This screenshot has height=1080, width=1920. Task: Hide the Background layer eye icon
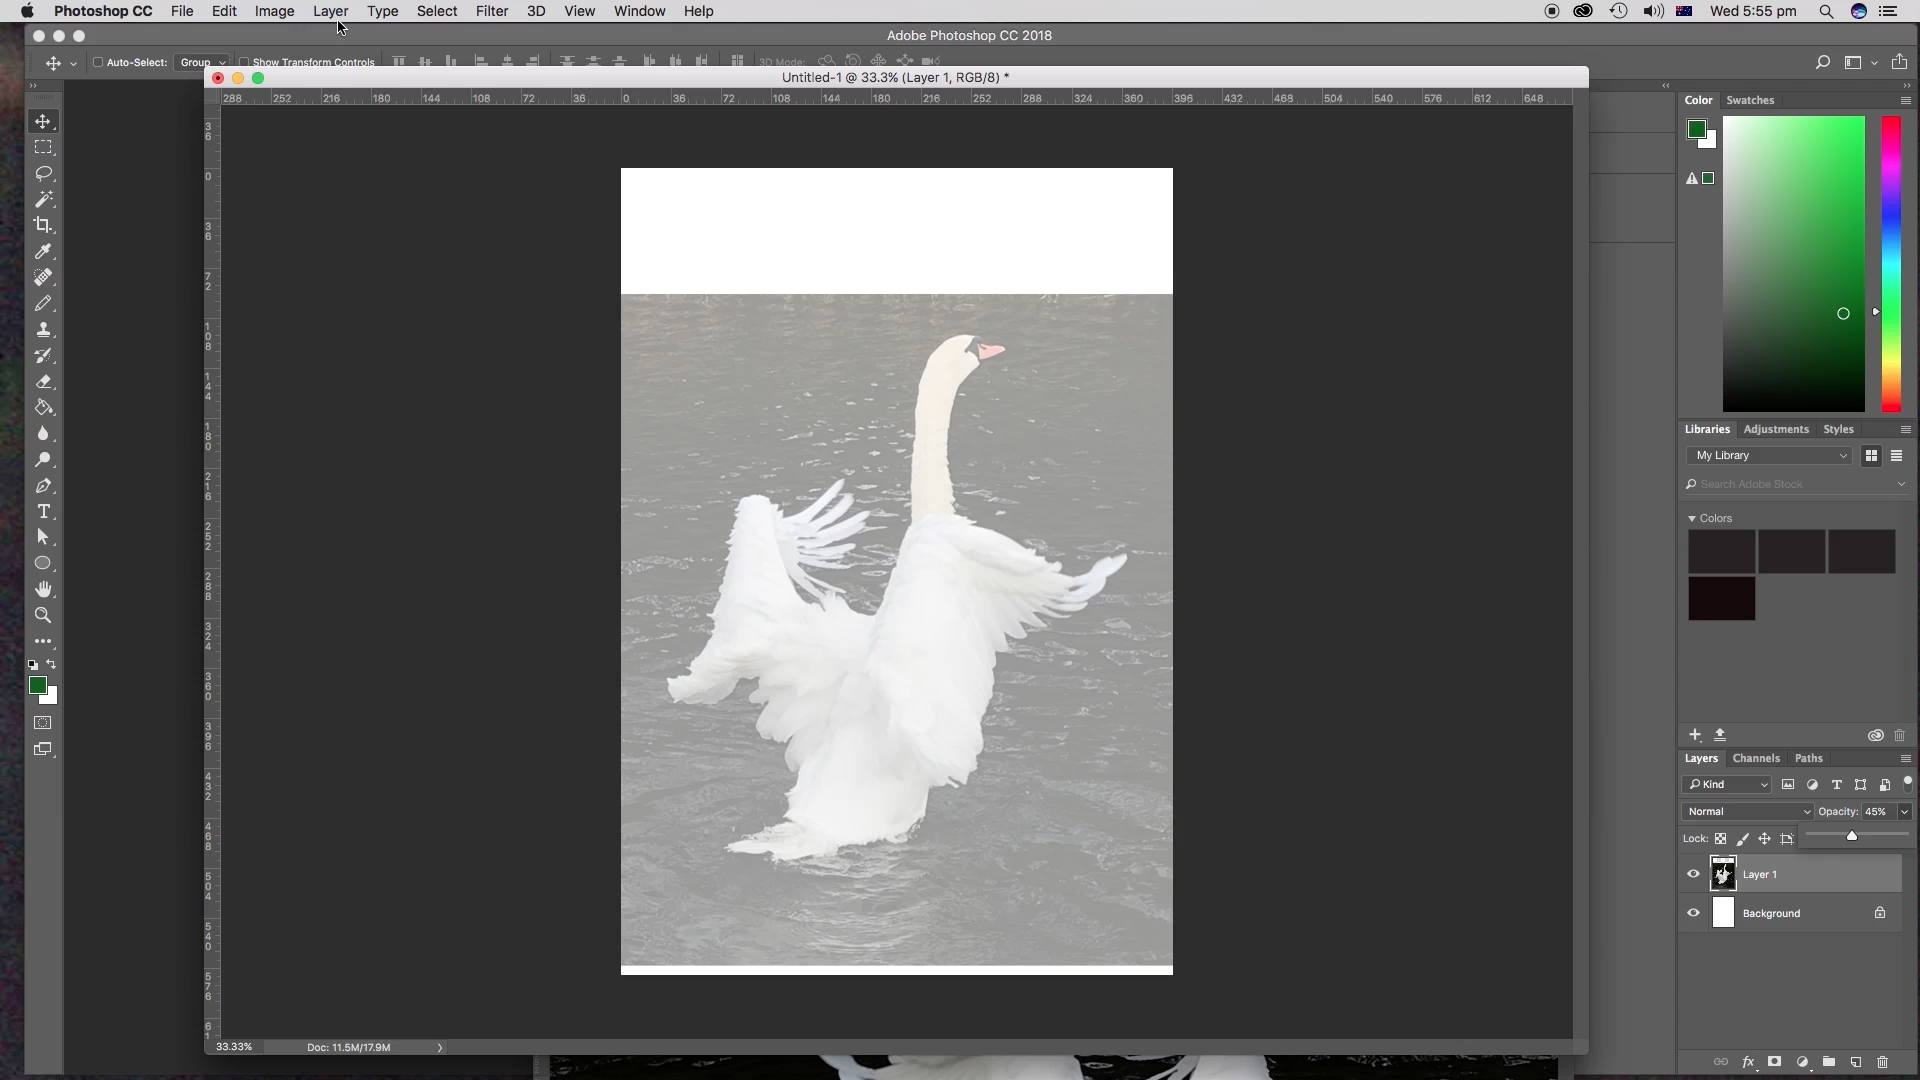1693,913
